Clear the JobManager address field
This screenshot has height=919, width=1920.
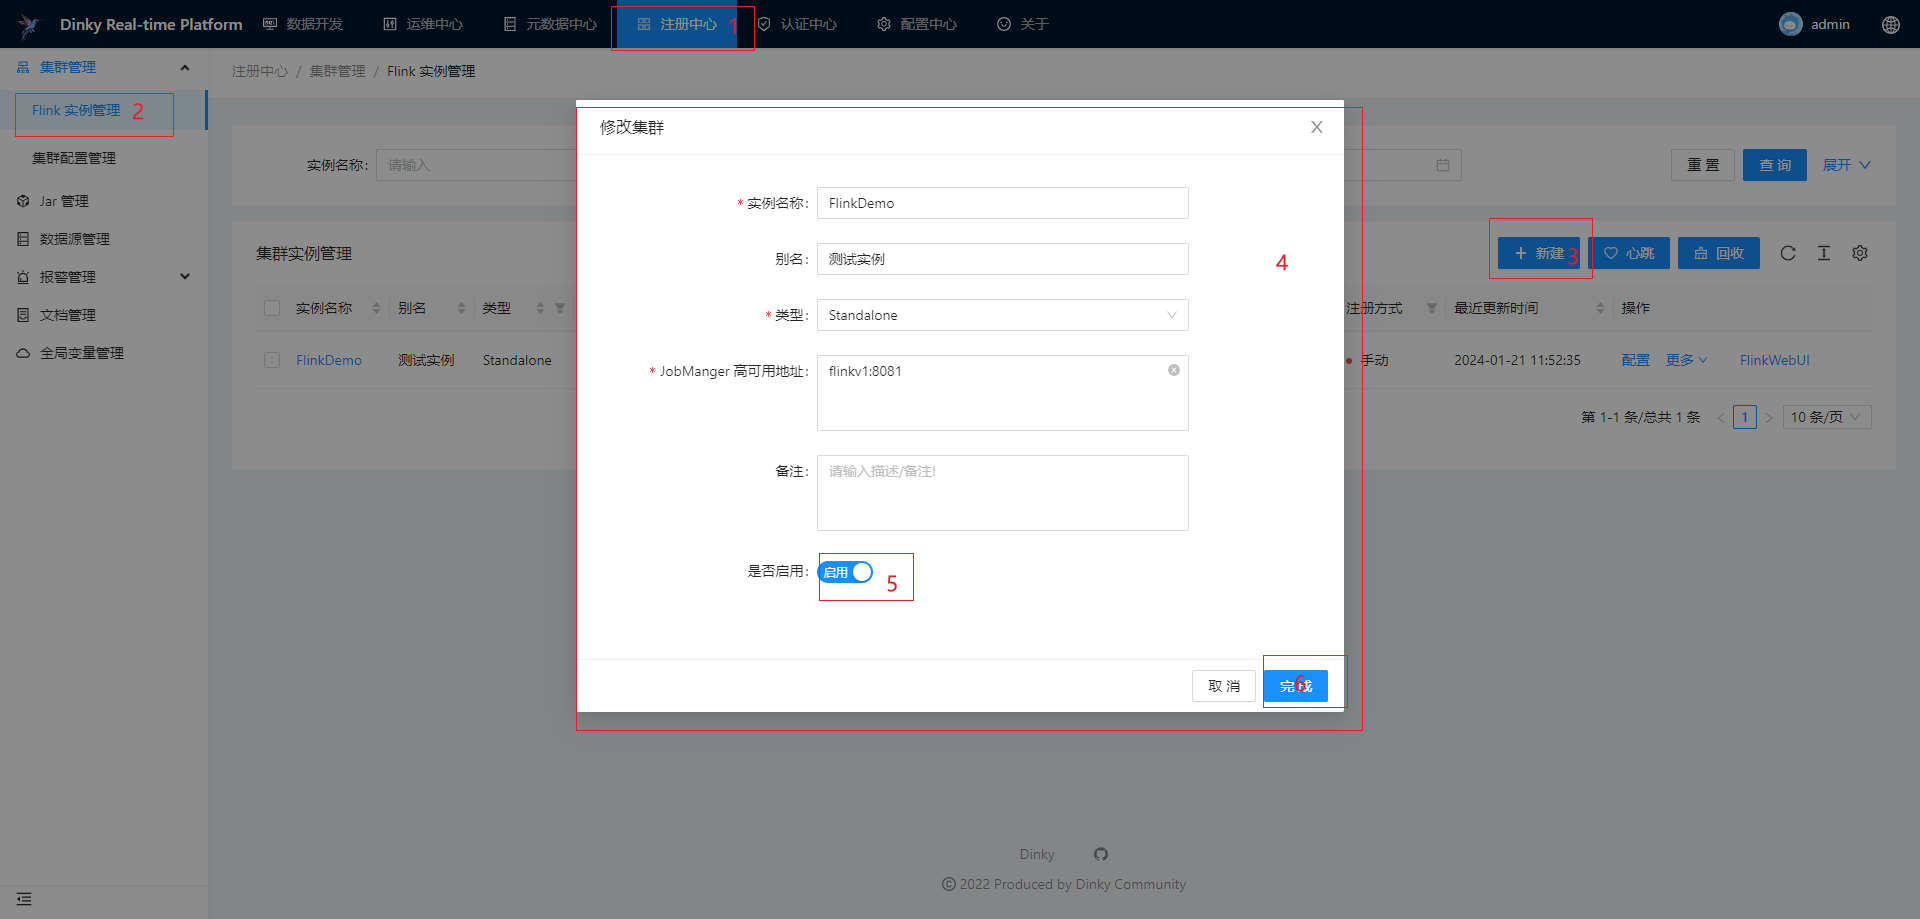point(1174,370)
